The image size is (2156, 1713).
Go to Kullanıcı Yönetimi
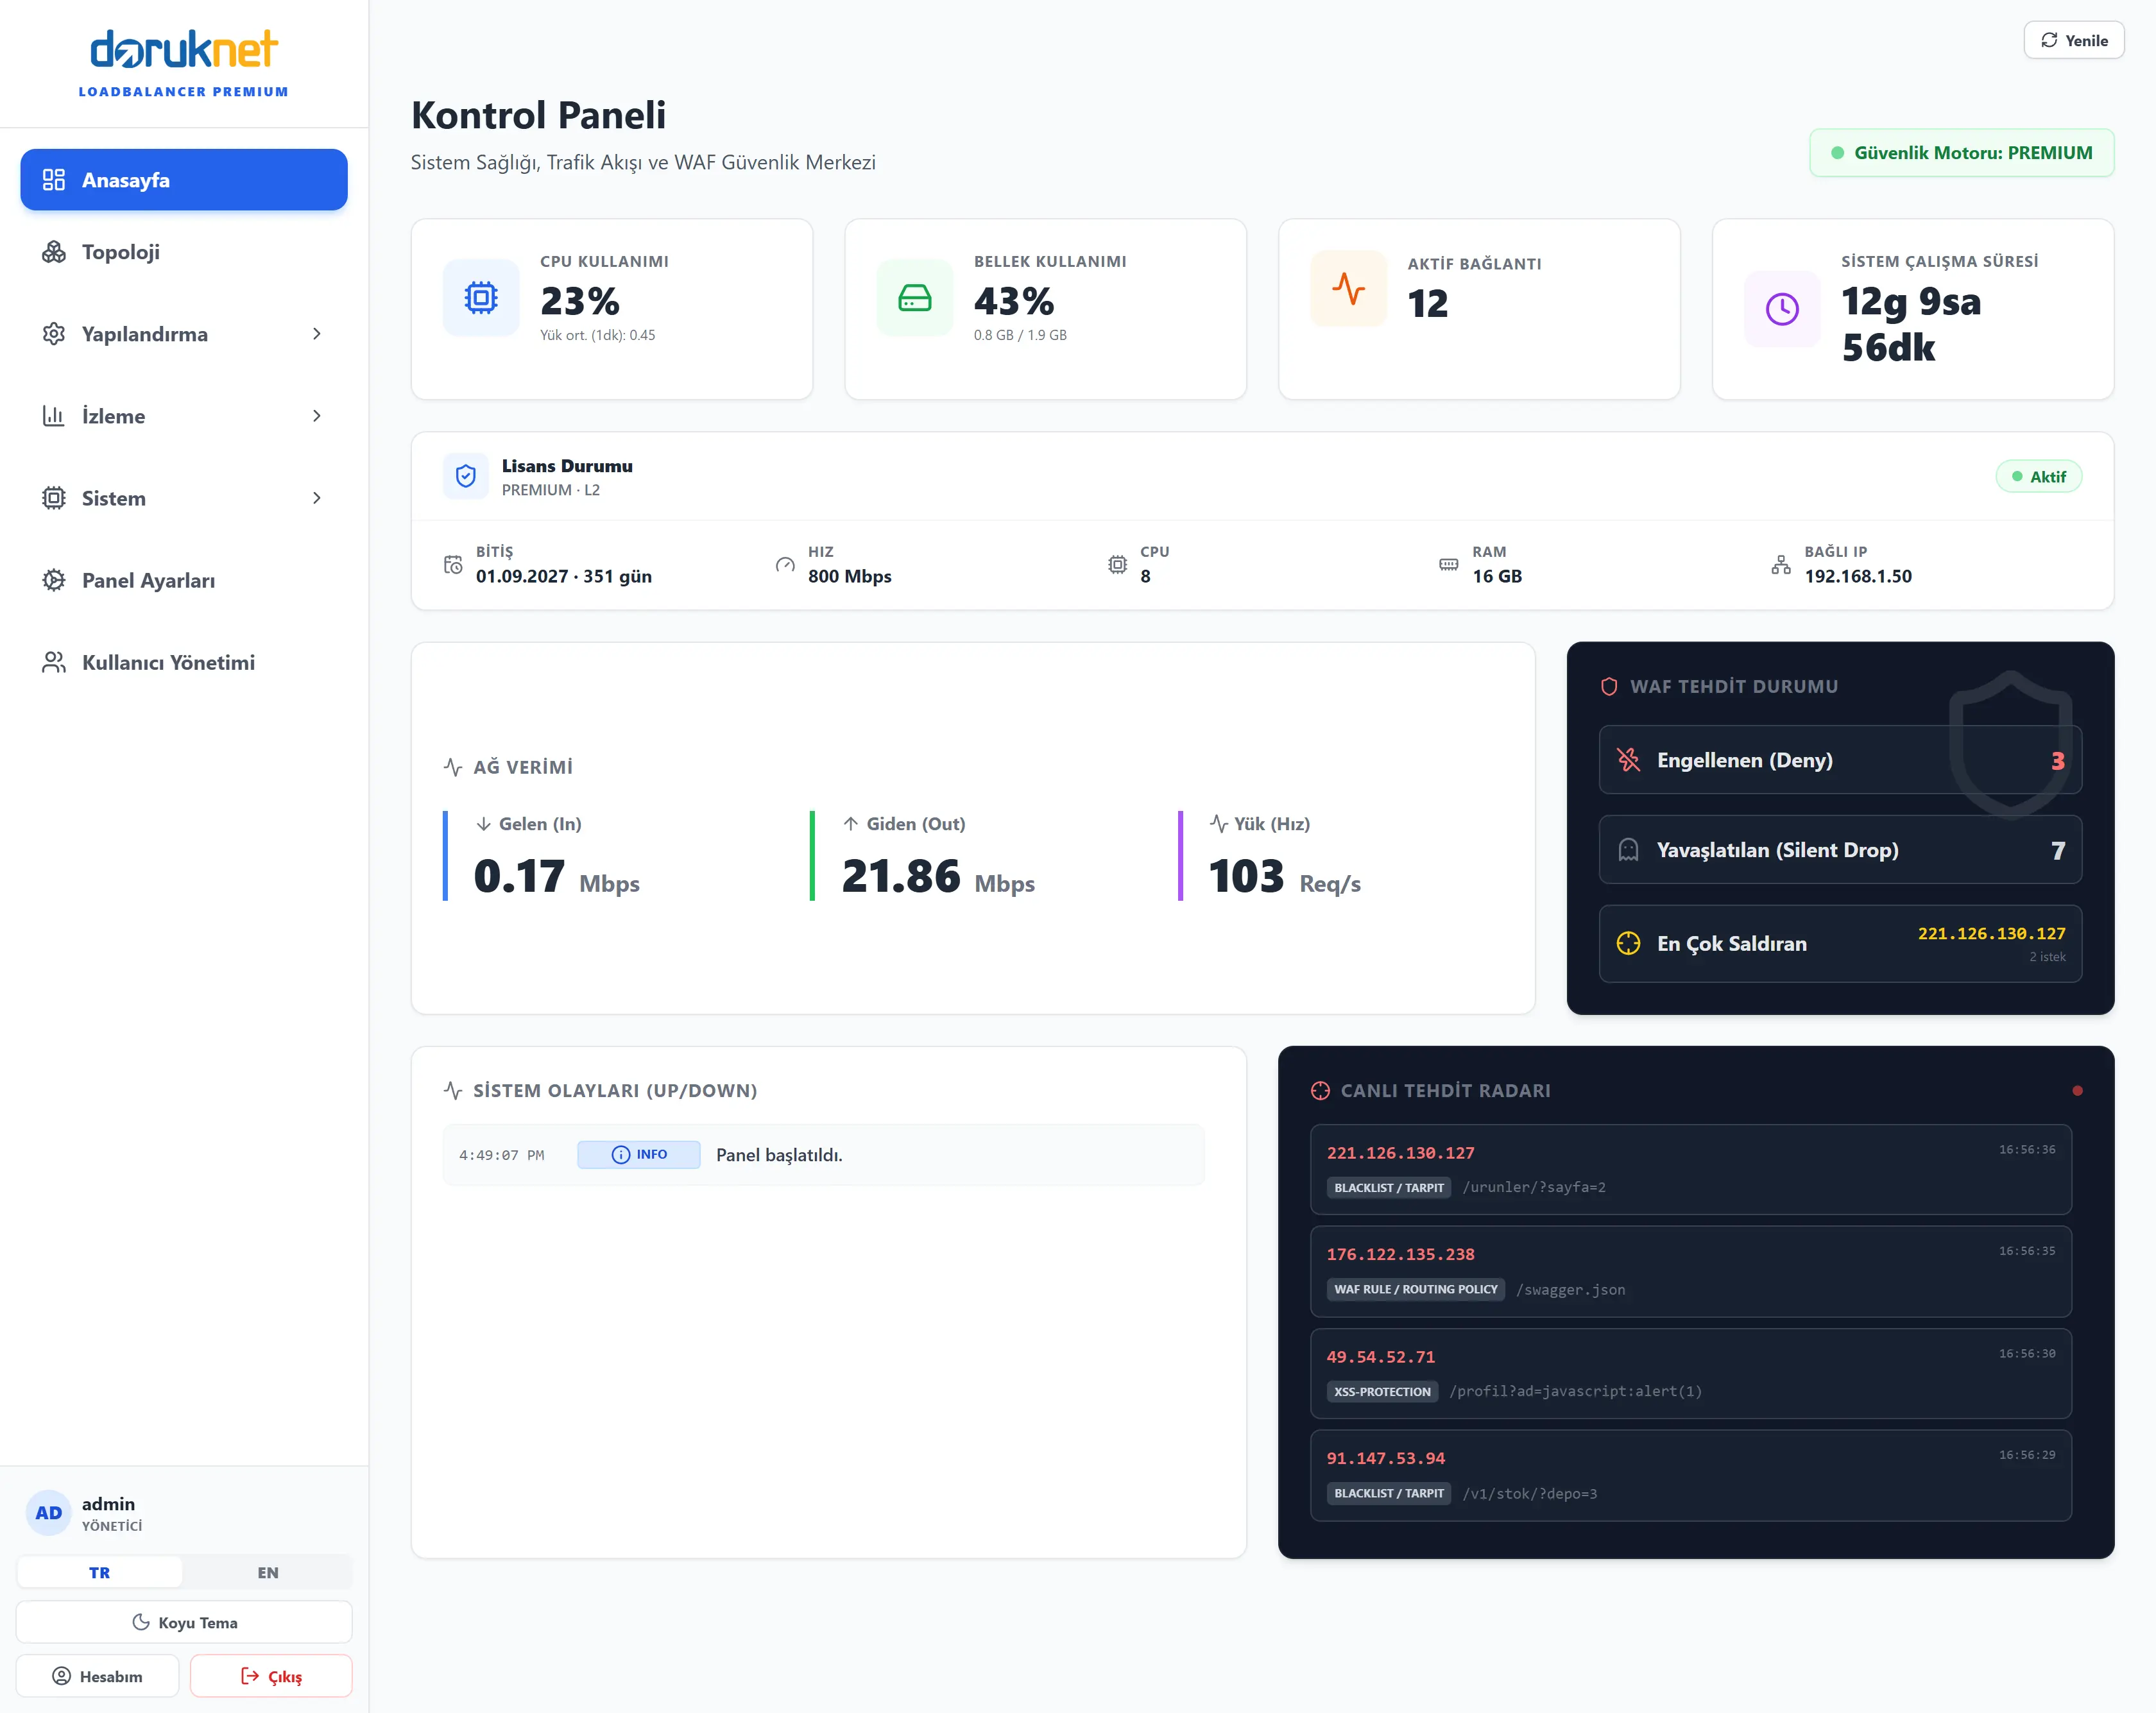pyautogui.click(x=184, y=662)
